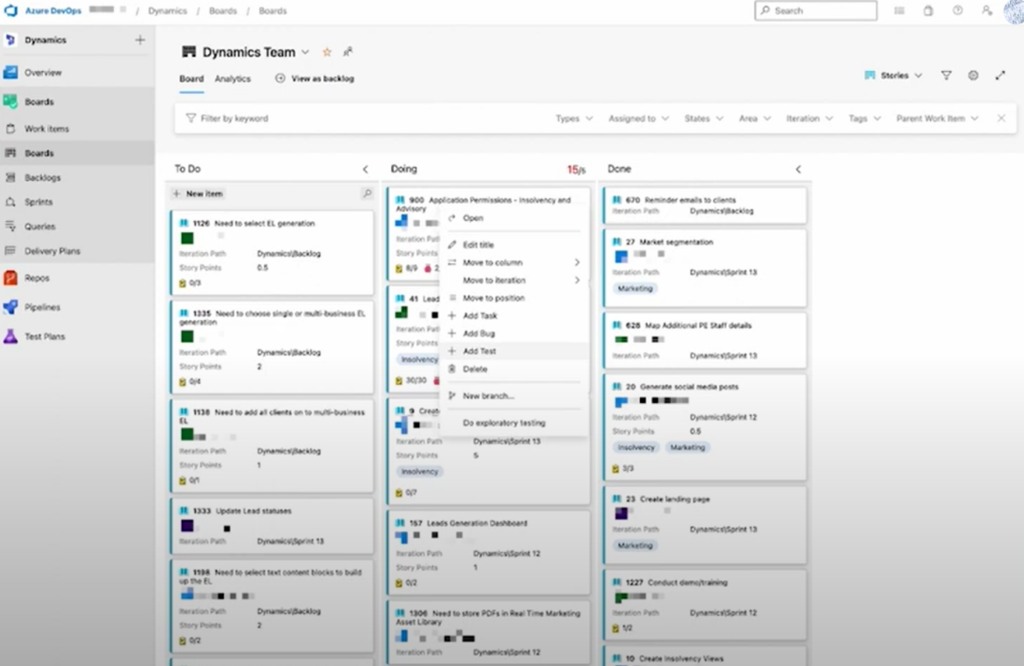Open the Iteration filter dropdown
This screenshot has width=1024, height=666.
tap(809, 118)
